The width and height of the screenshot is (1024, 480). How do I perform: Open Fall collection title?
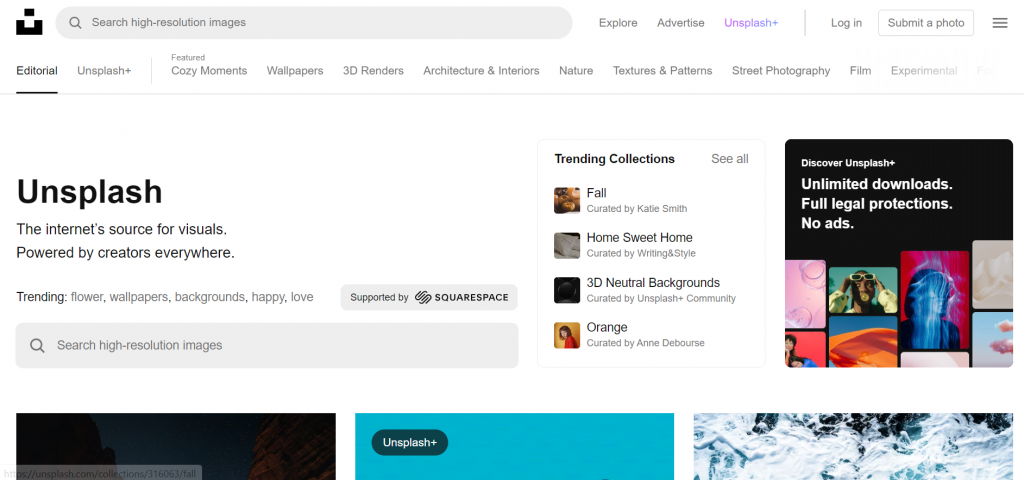coord(596,193)
